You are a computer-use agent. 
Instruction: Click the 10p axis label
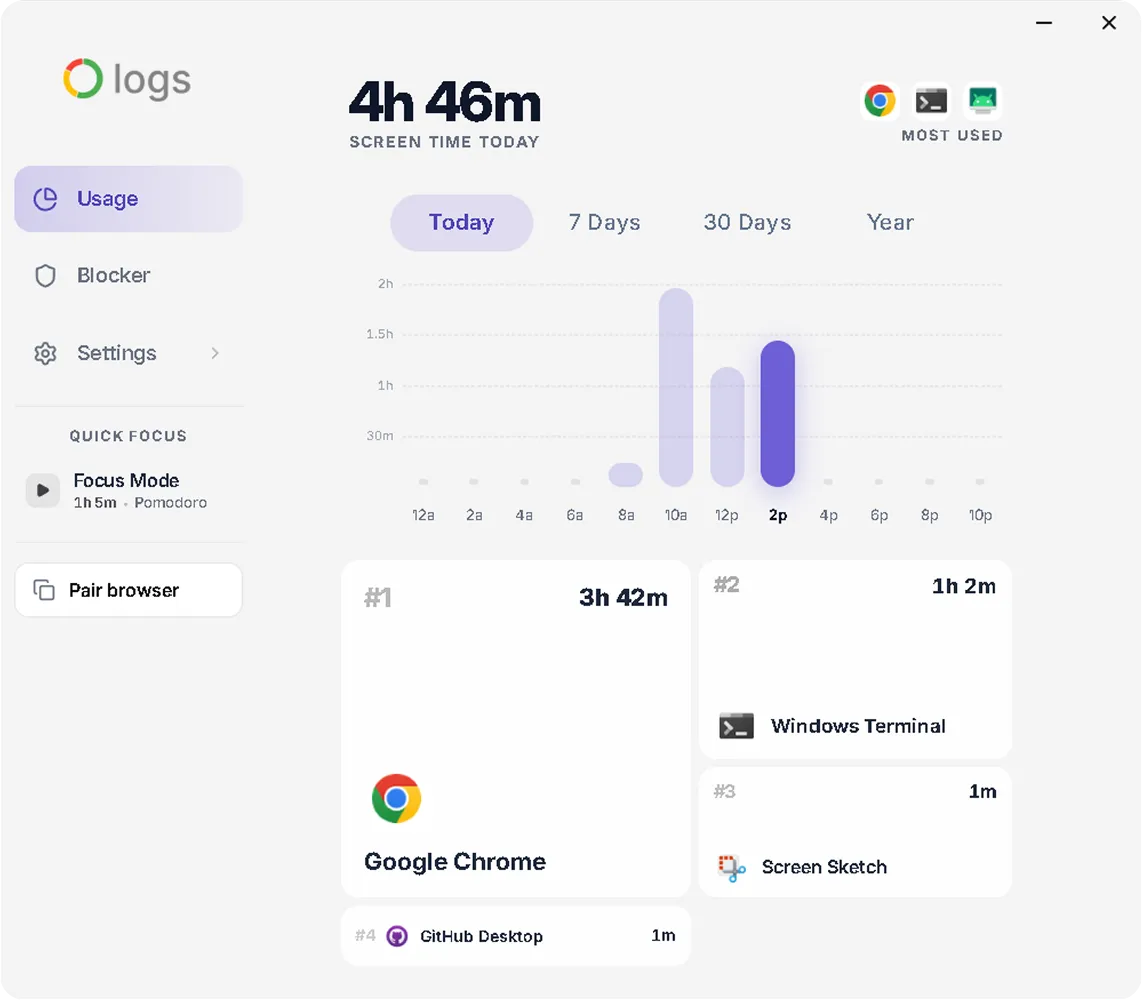tap(980, 515)
